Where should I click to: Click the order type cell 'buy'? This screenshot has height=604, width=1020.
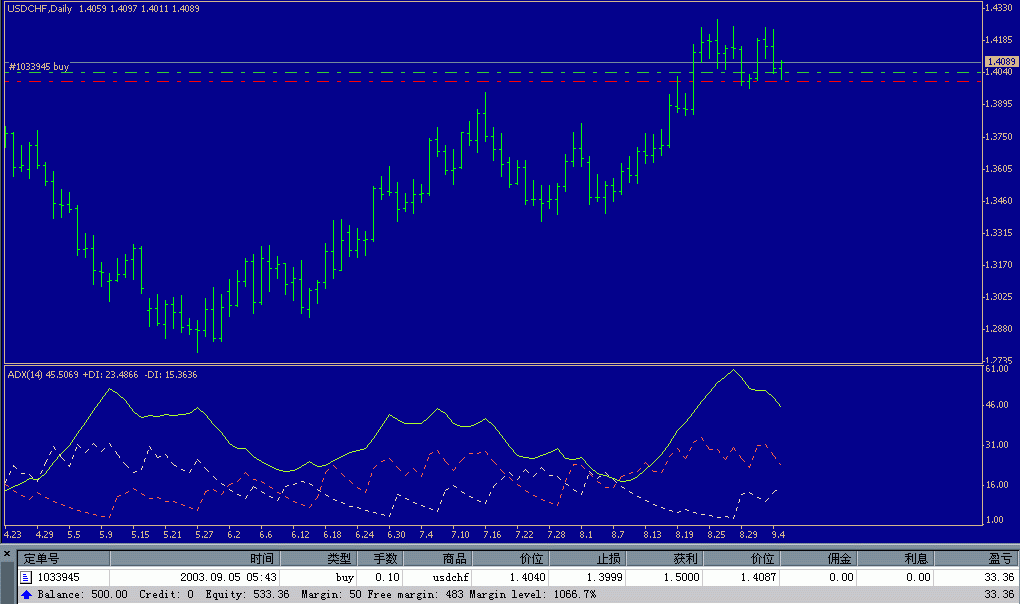(345, 577)
